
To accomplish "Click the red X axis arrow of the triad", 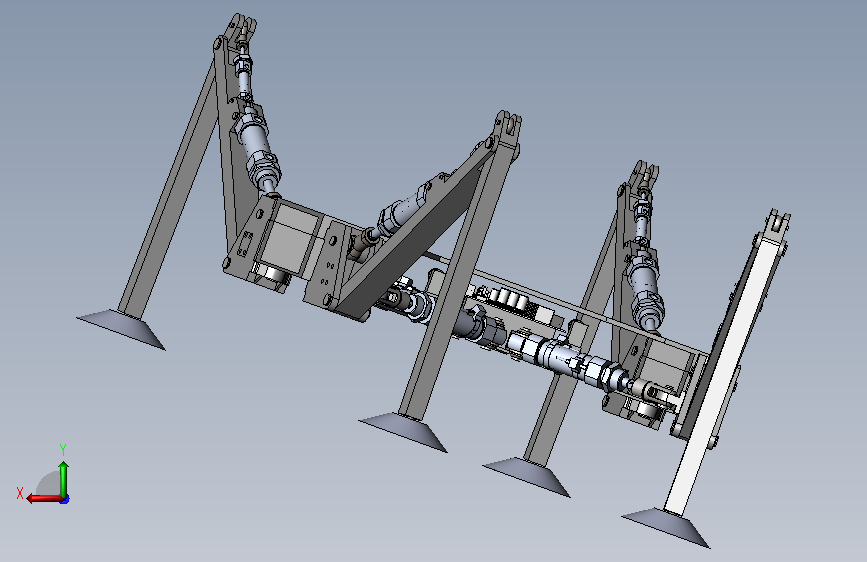I will [45, 498].
